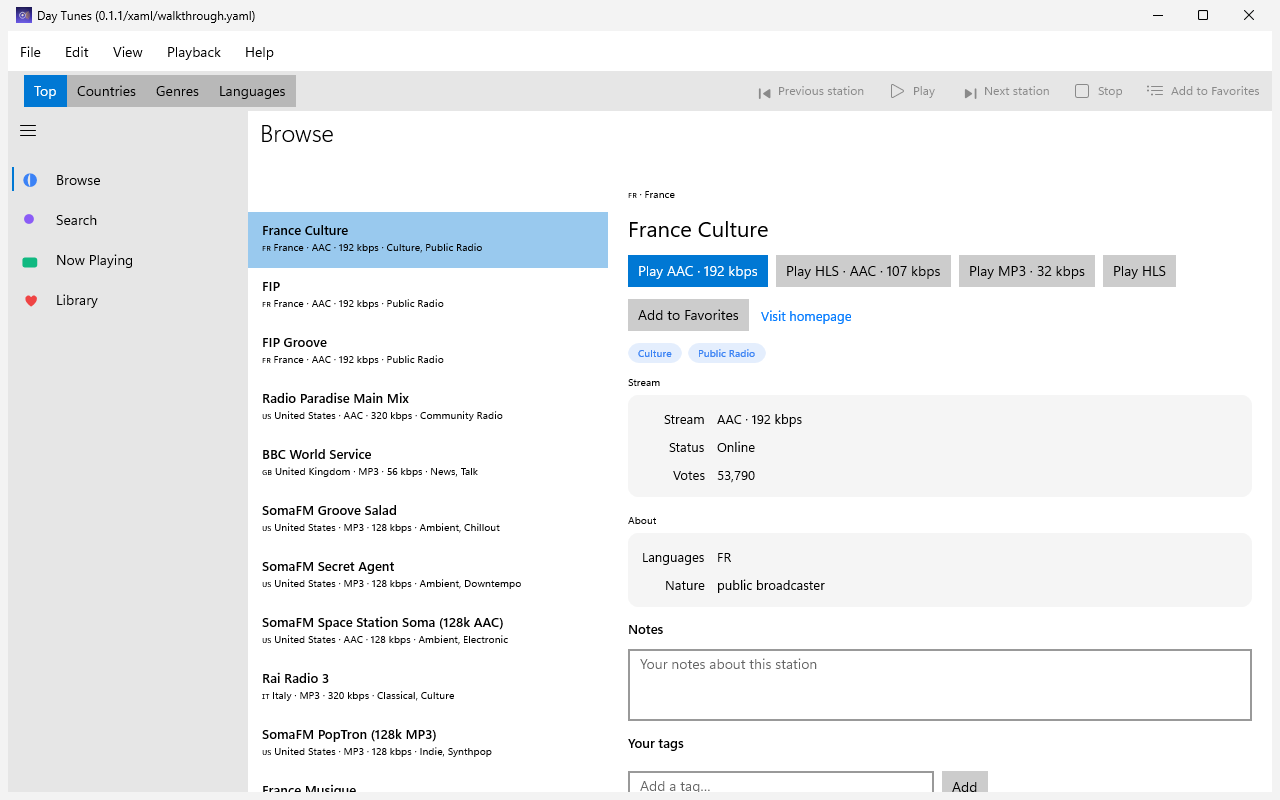Click the Day Tunes app icon
The image size is (1280, 800).
[24, 15]
